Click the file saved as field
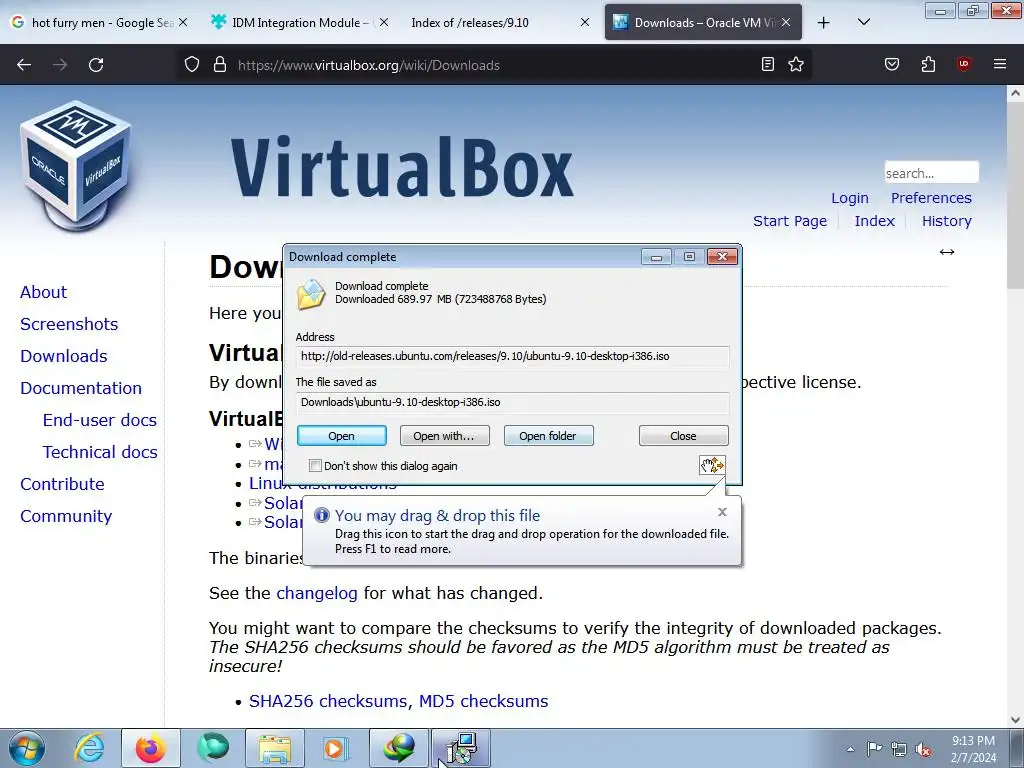Viewport: 1024px width, 768px height. pos(512,402)
